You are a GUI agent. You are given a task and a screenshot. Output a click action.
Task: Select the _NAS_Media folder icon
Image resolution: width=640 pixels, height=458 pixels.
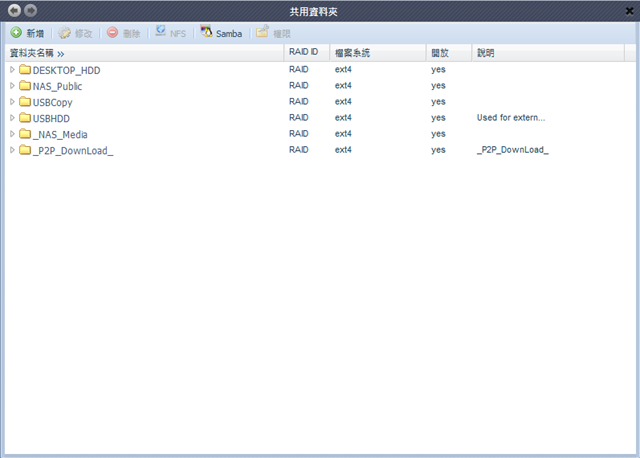coord(25,133)
